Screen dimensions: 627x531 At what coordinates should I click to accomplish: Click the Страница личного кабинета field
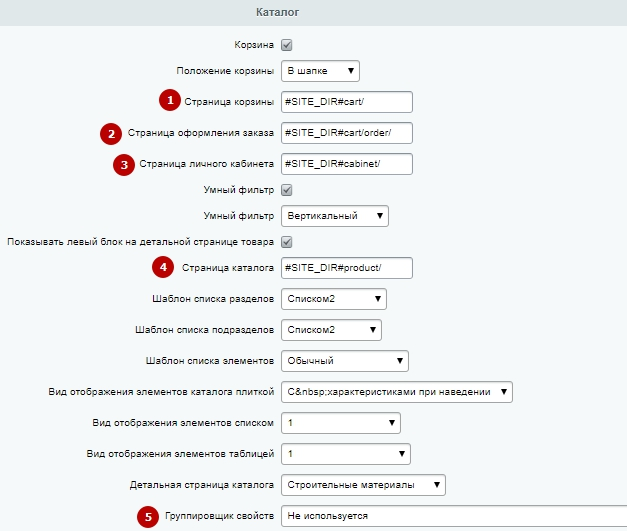pyautogui.click(x=347, y=164)
